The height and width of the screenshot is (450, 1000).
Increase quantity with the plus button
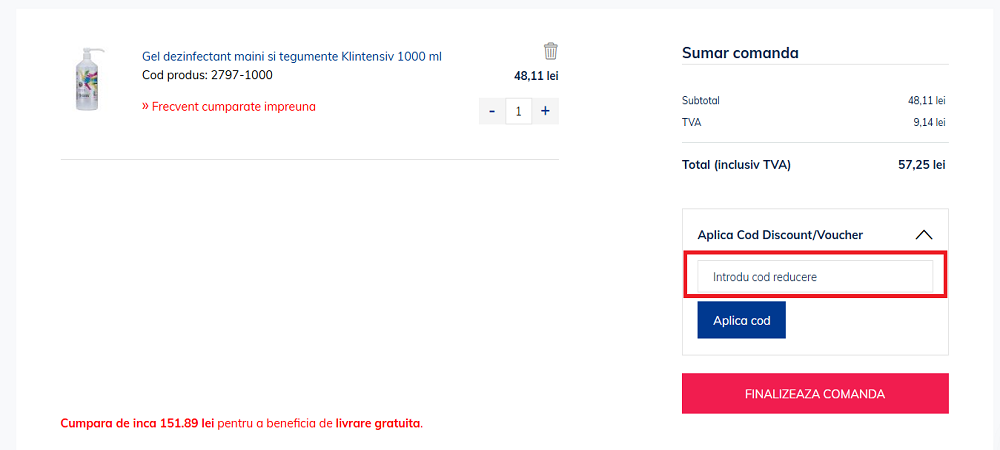click(545, 110)
